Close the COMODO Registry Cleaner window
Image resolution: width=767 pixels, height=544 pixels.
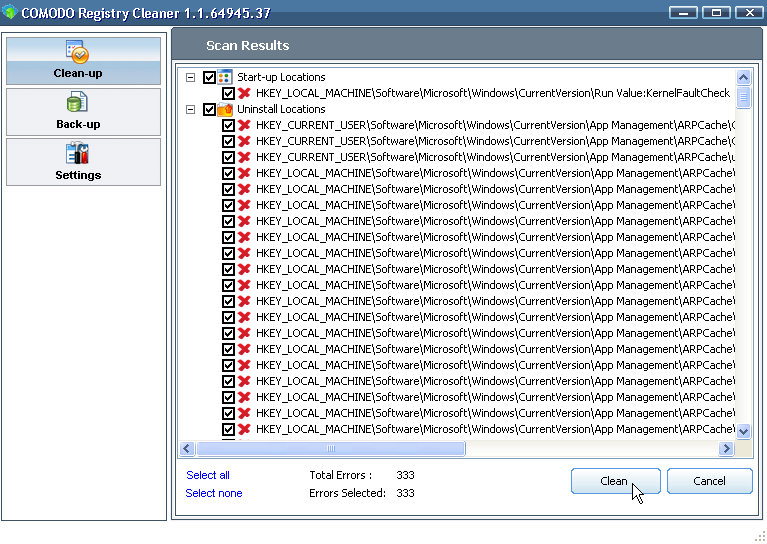(x=750, y=13)
